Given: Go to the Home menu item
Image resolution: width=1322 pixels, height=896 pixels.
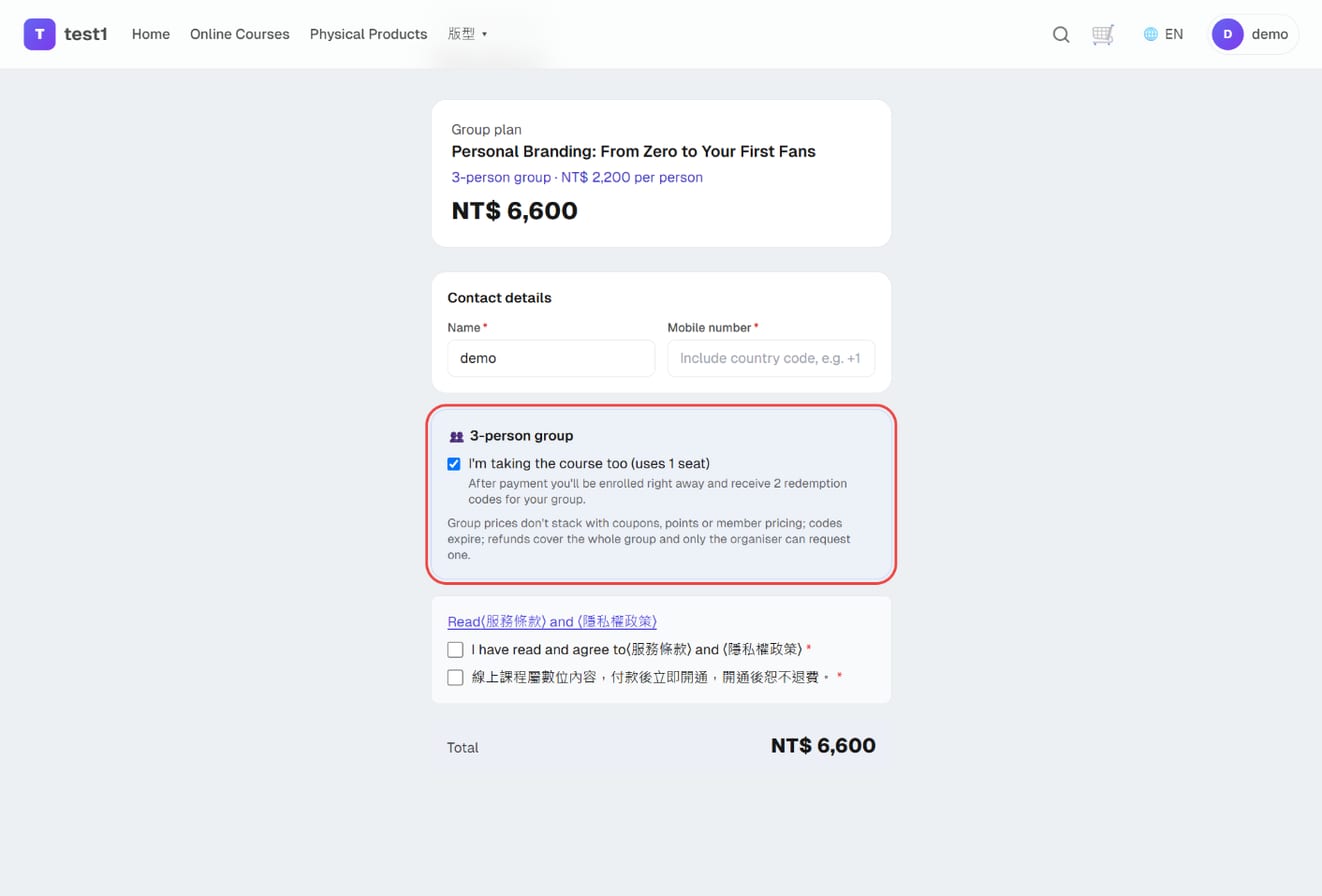Looking at the screenshot, I should 151,34.
